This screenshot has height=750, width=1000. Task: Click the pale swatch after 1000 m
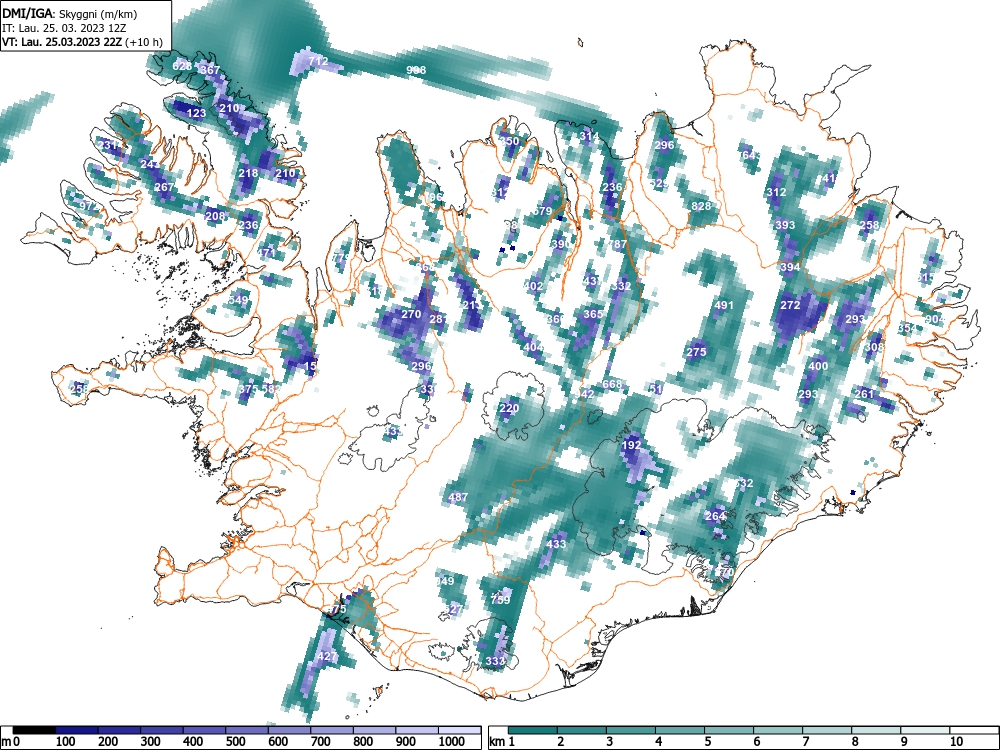460,730
